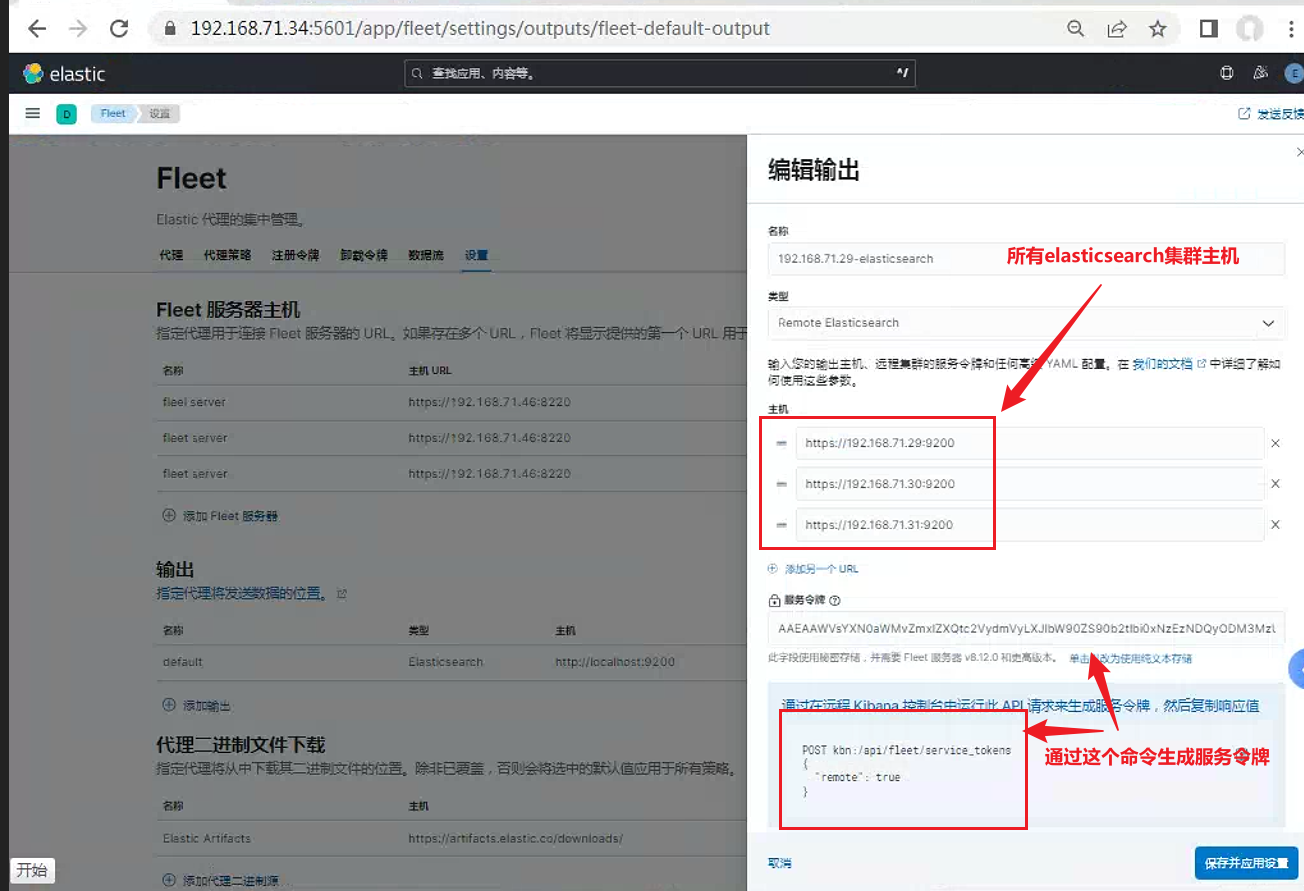Screen dimensions: 1304x891
Task: Open the Kibana hamburger navigation menu
Action: coord(33,114)
